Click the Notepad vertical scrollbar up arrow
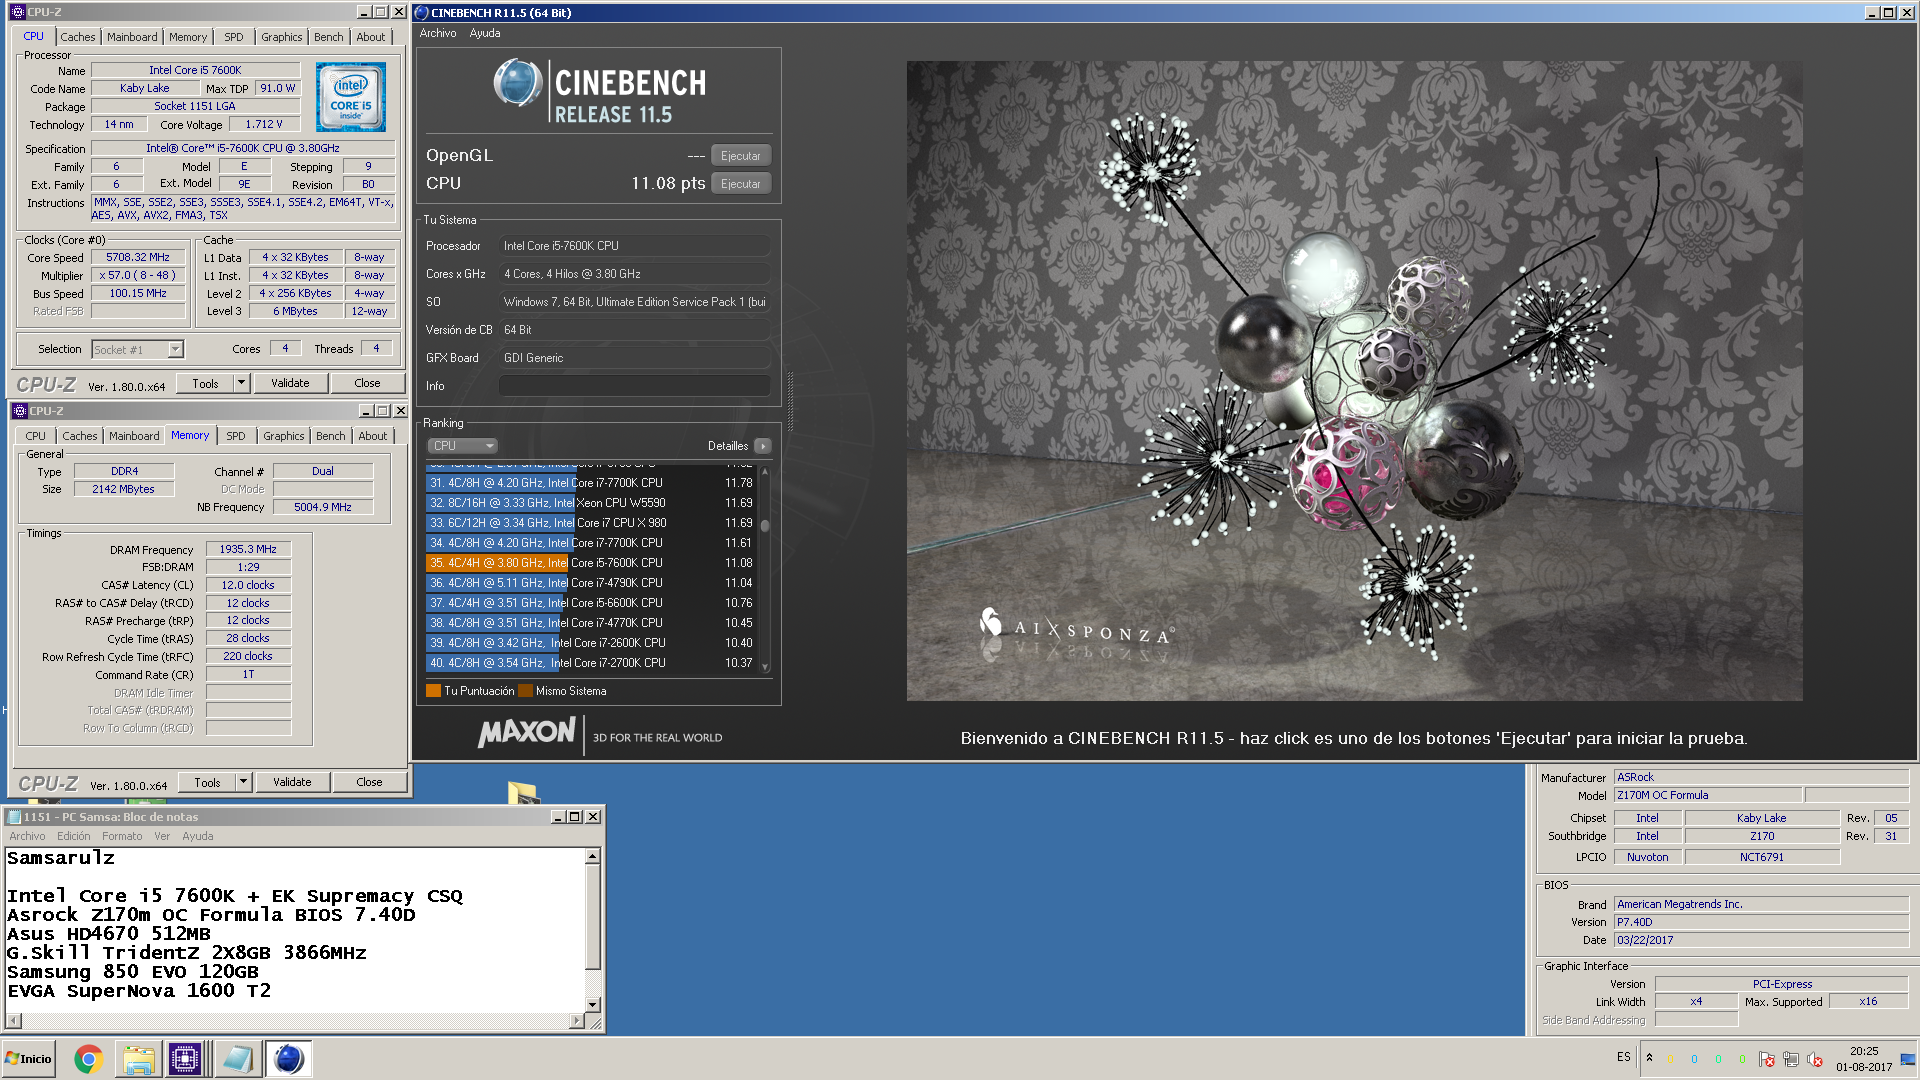The image size is (1920, 1080). coord(593,856)
